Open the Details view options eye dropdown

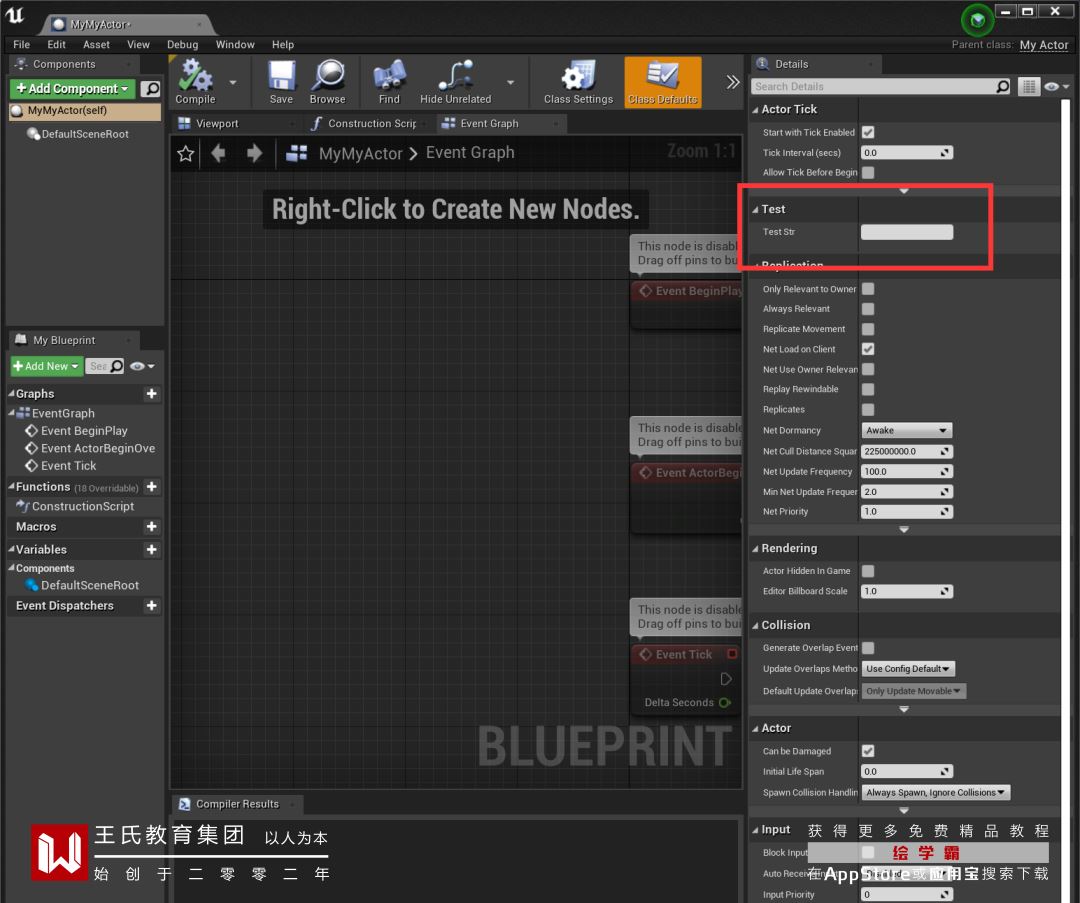(1056, 87)
